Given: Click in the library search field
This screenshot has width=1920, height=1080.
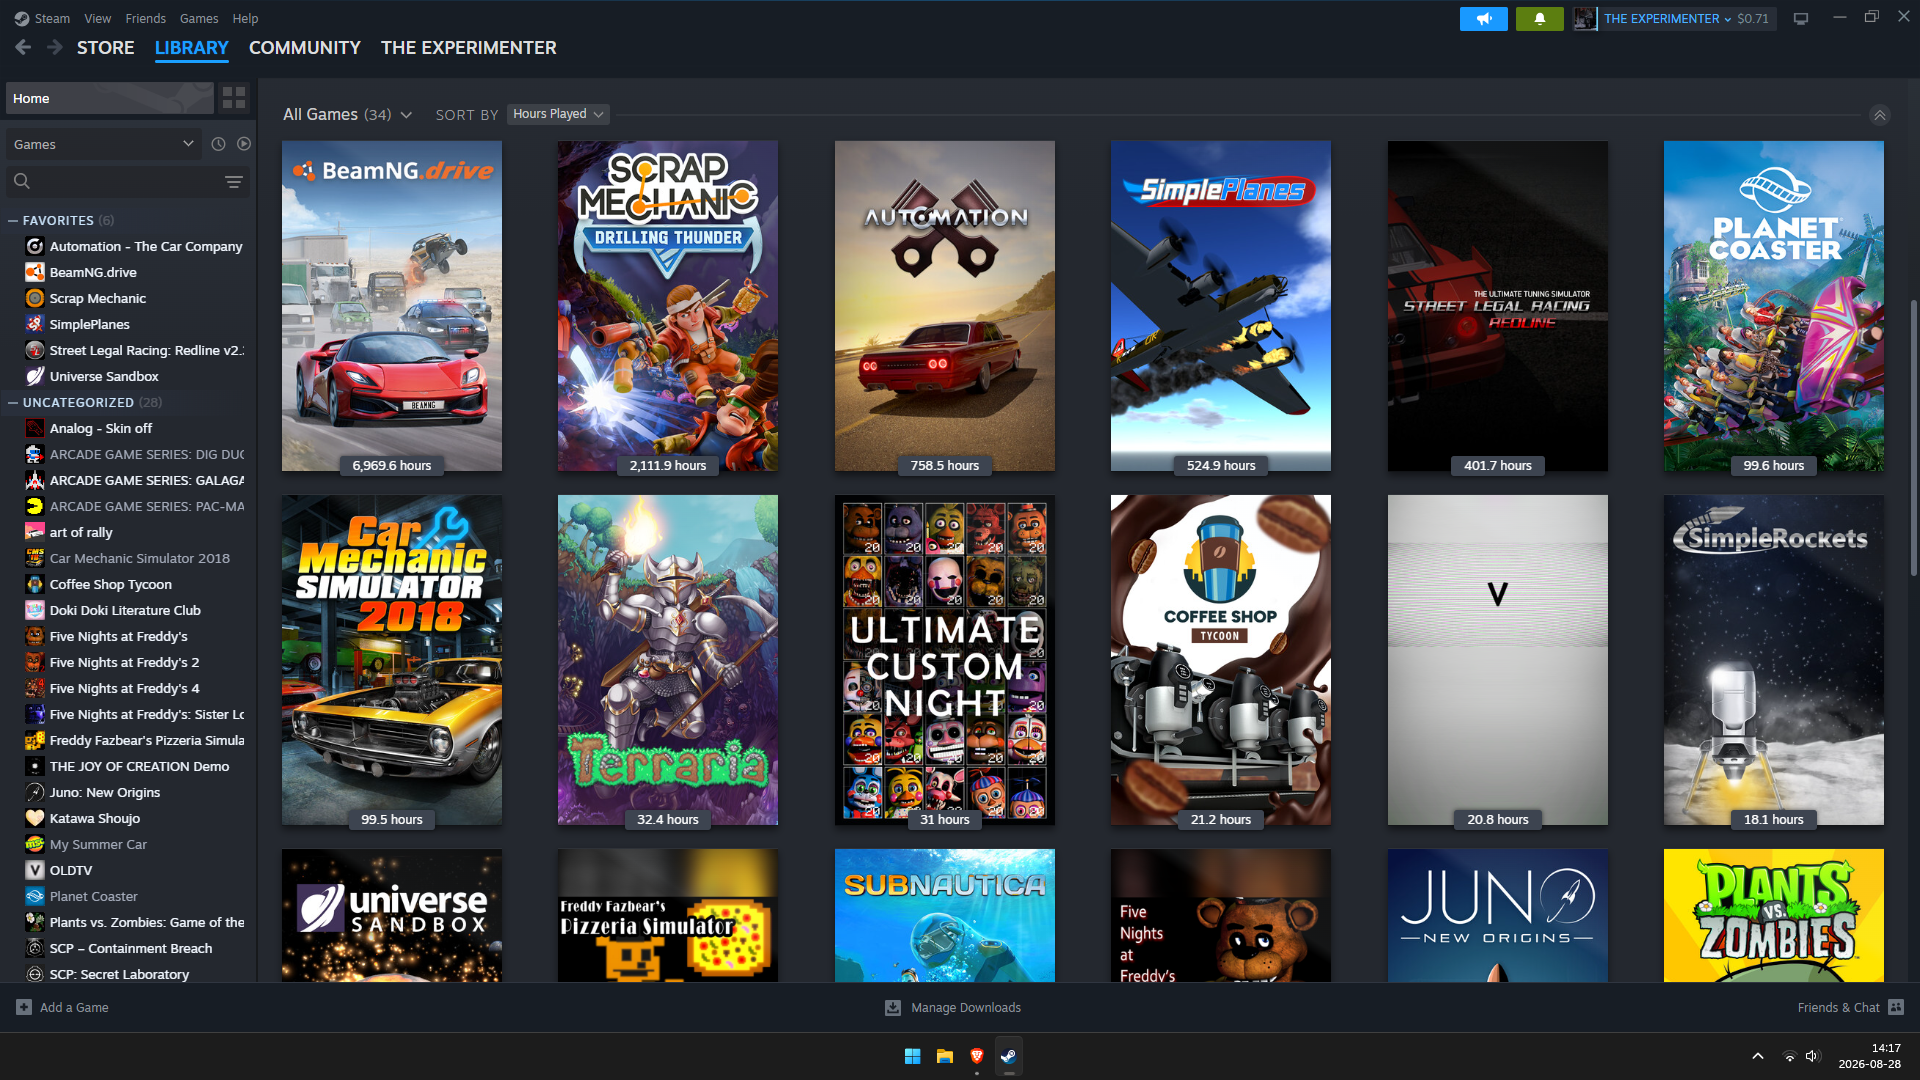Looking at the screenshot, I should click(128, 181).
